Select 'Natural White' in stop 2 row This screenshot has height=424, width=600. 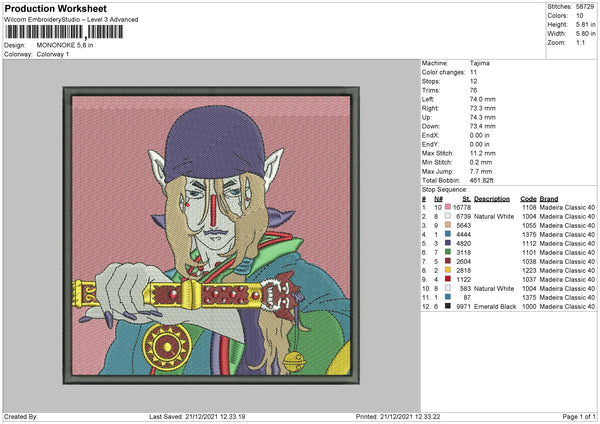click(x=494, y=216)
